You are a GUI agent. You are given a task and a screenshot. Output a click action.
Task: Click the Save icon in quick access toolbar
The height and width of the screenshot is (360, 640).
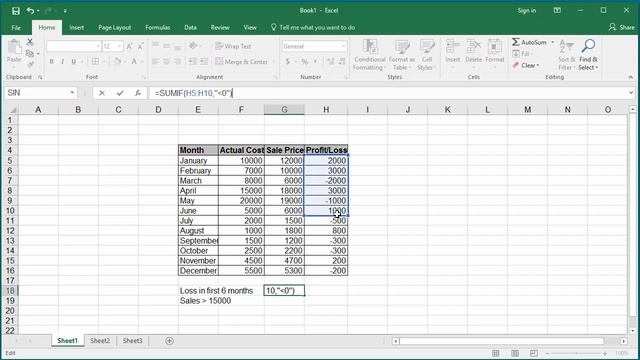(16, 11)
